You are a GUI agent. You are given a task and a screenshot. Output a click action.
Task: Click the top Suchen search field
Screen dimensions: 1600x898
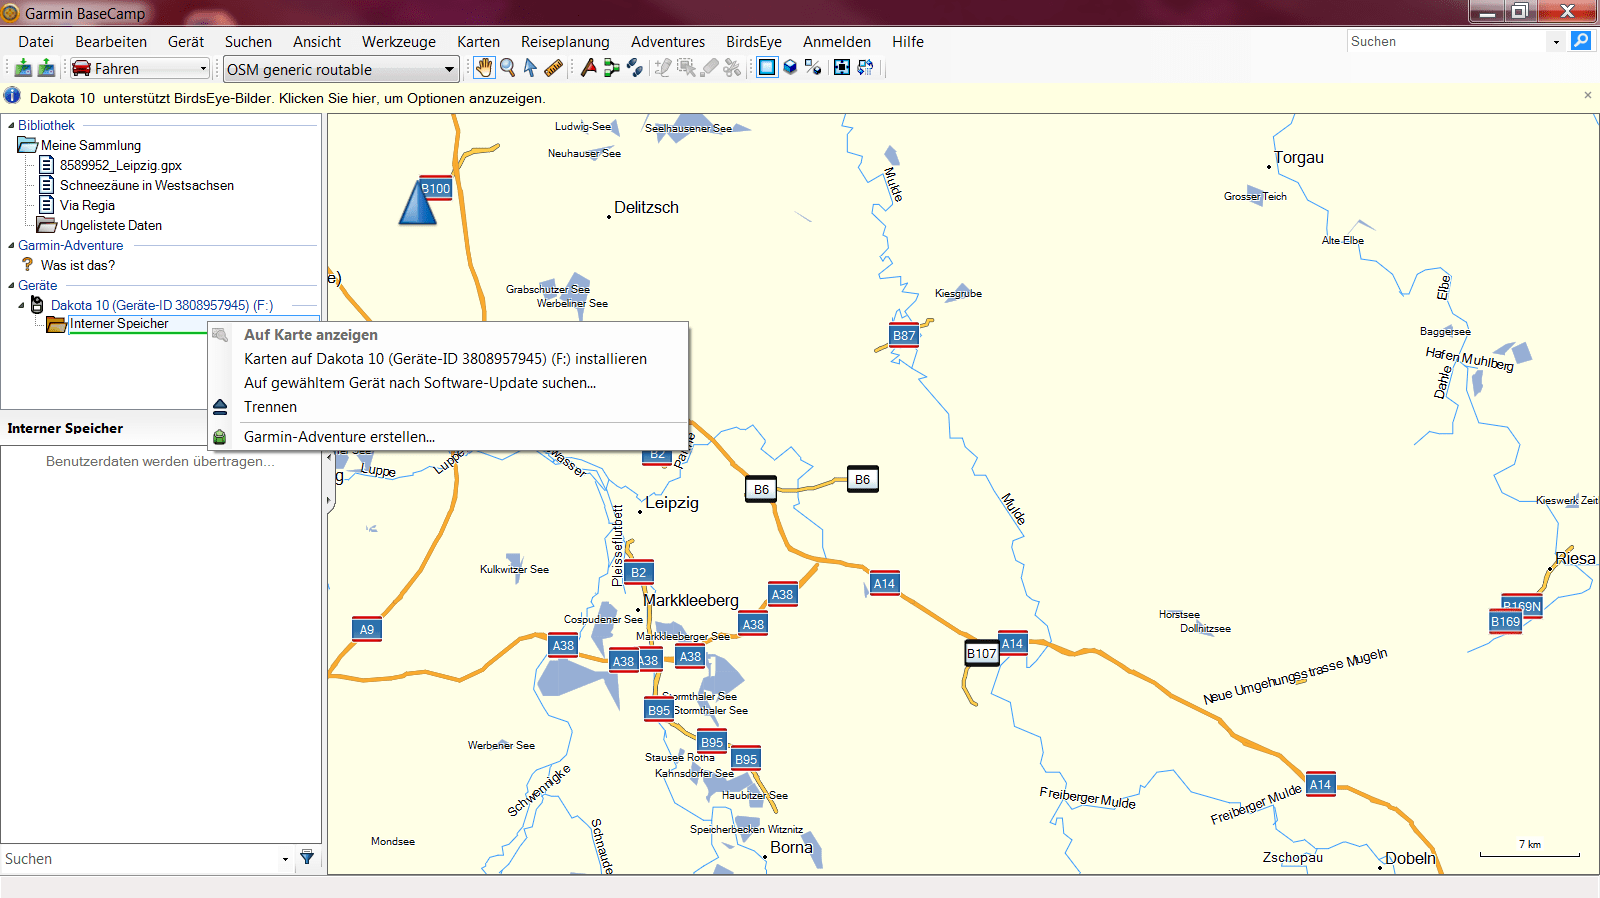[1447, 42]
